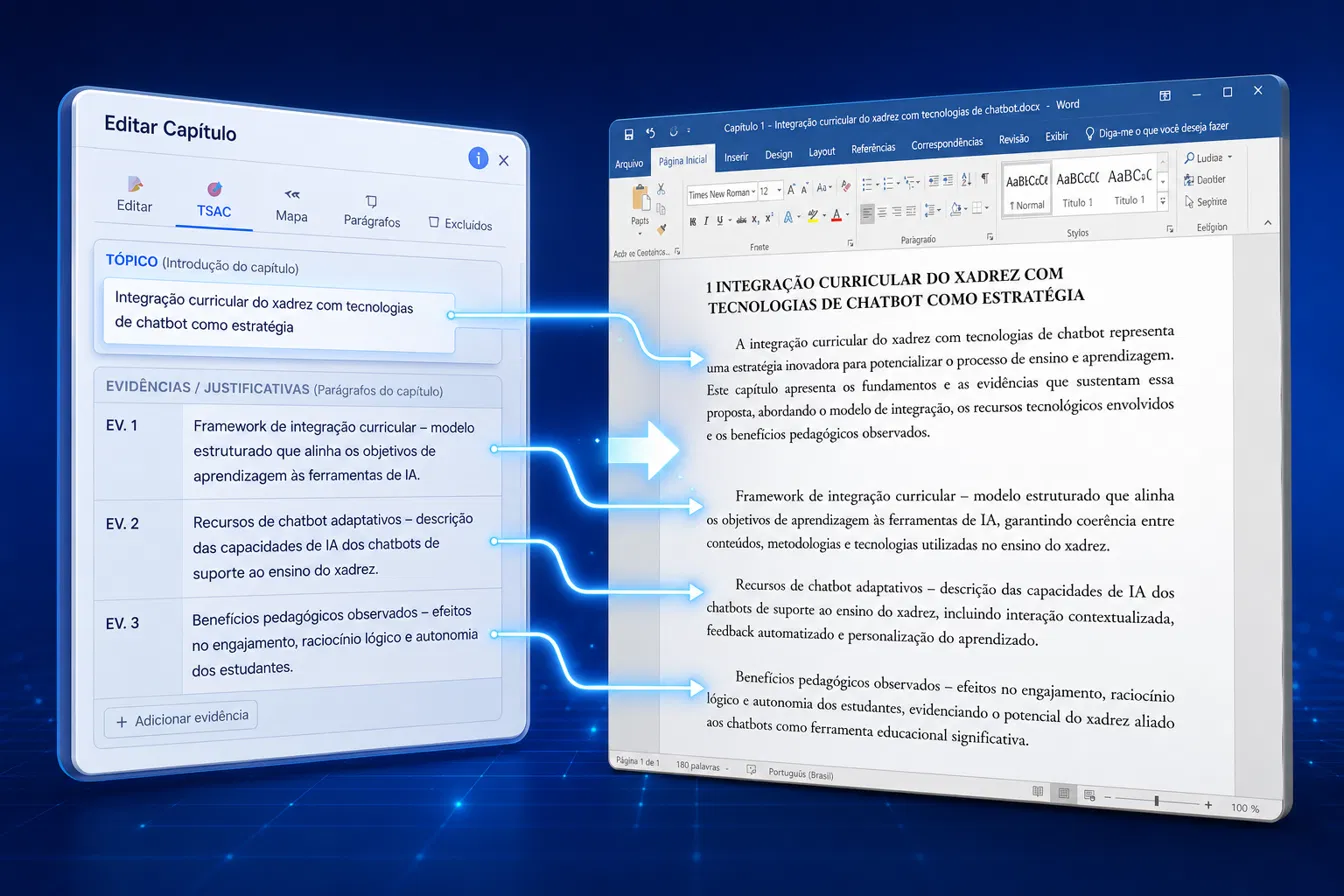The height and width of the screenshot is (896, 1344).
Task: Switch to the Inserir ribbon tab
Action: pos(736,157)
